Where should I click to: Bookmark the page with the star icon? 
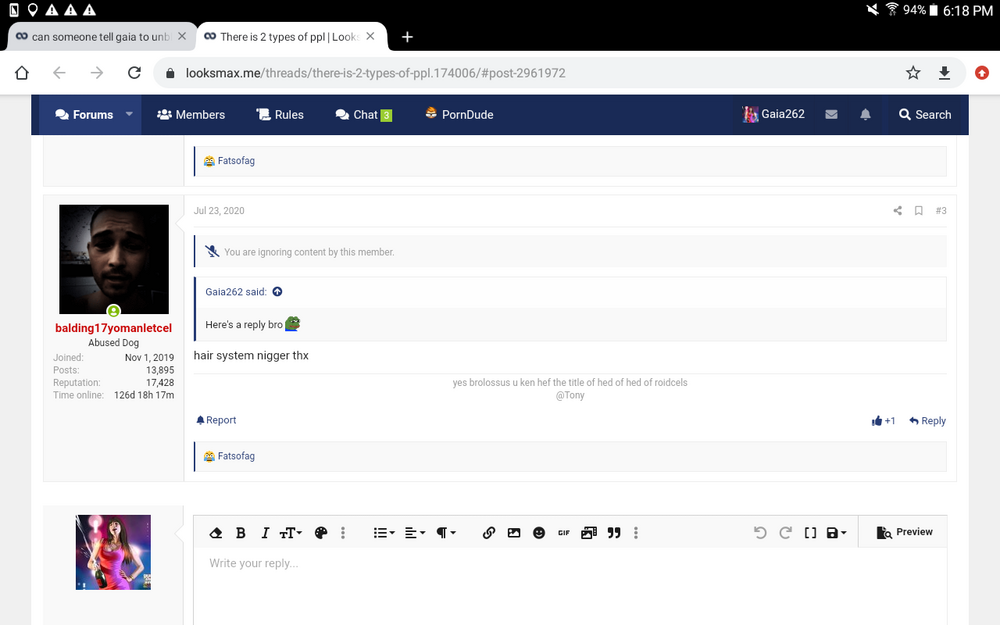[913, 73]
